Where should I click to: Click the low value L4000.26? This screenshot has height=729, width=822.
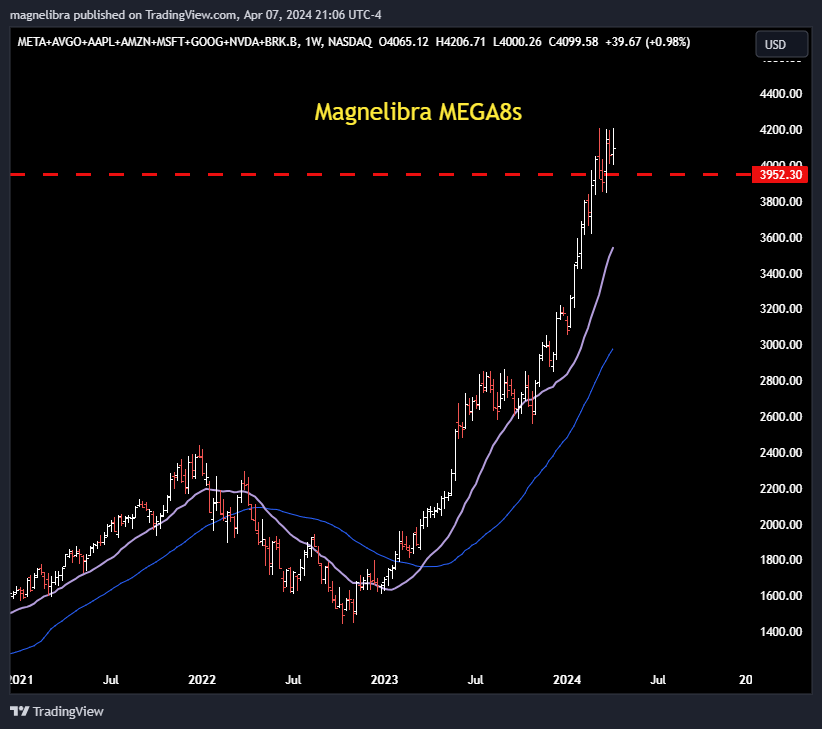pyautogui.click(x=517, y=42)
